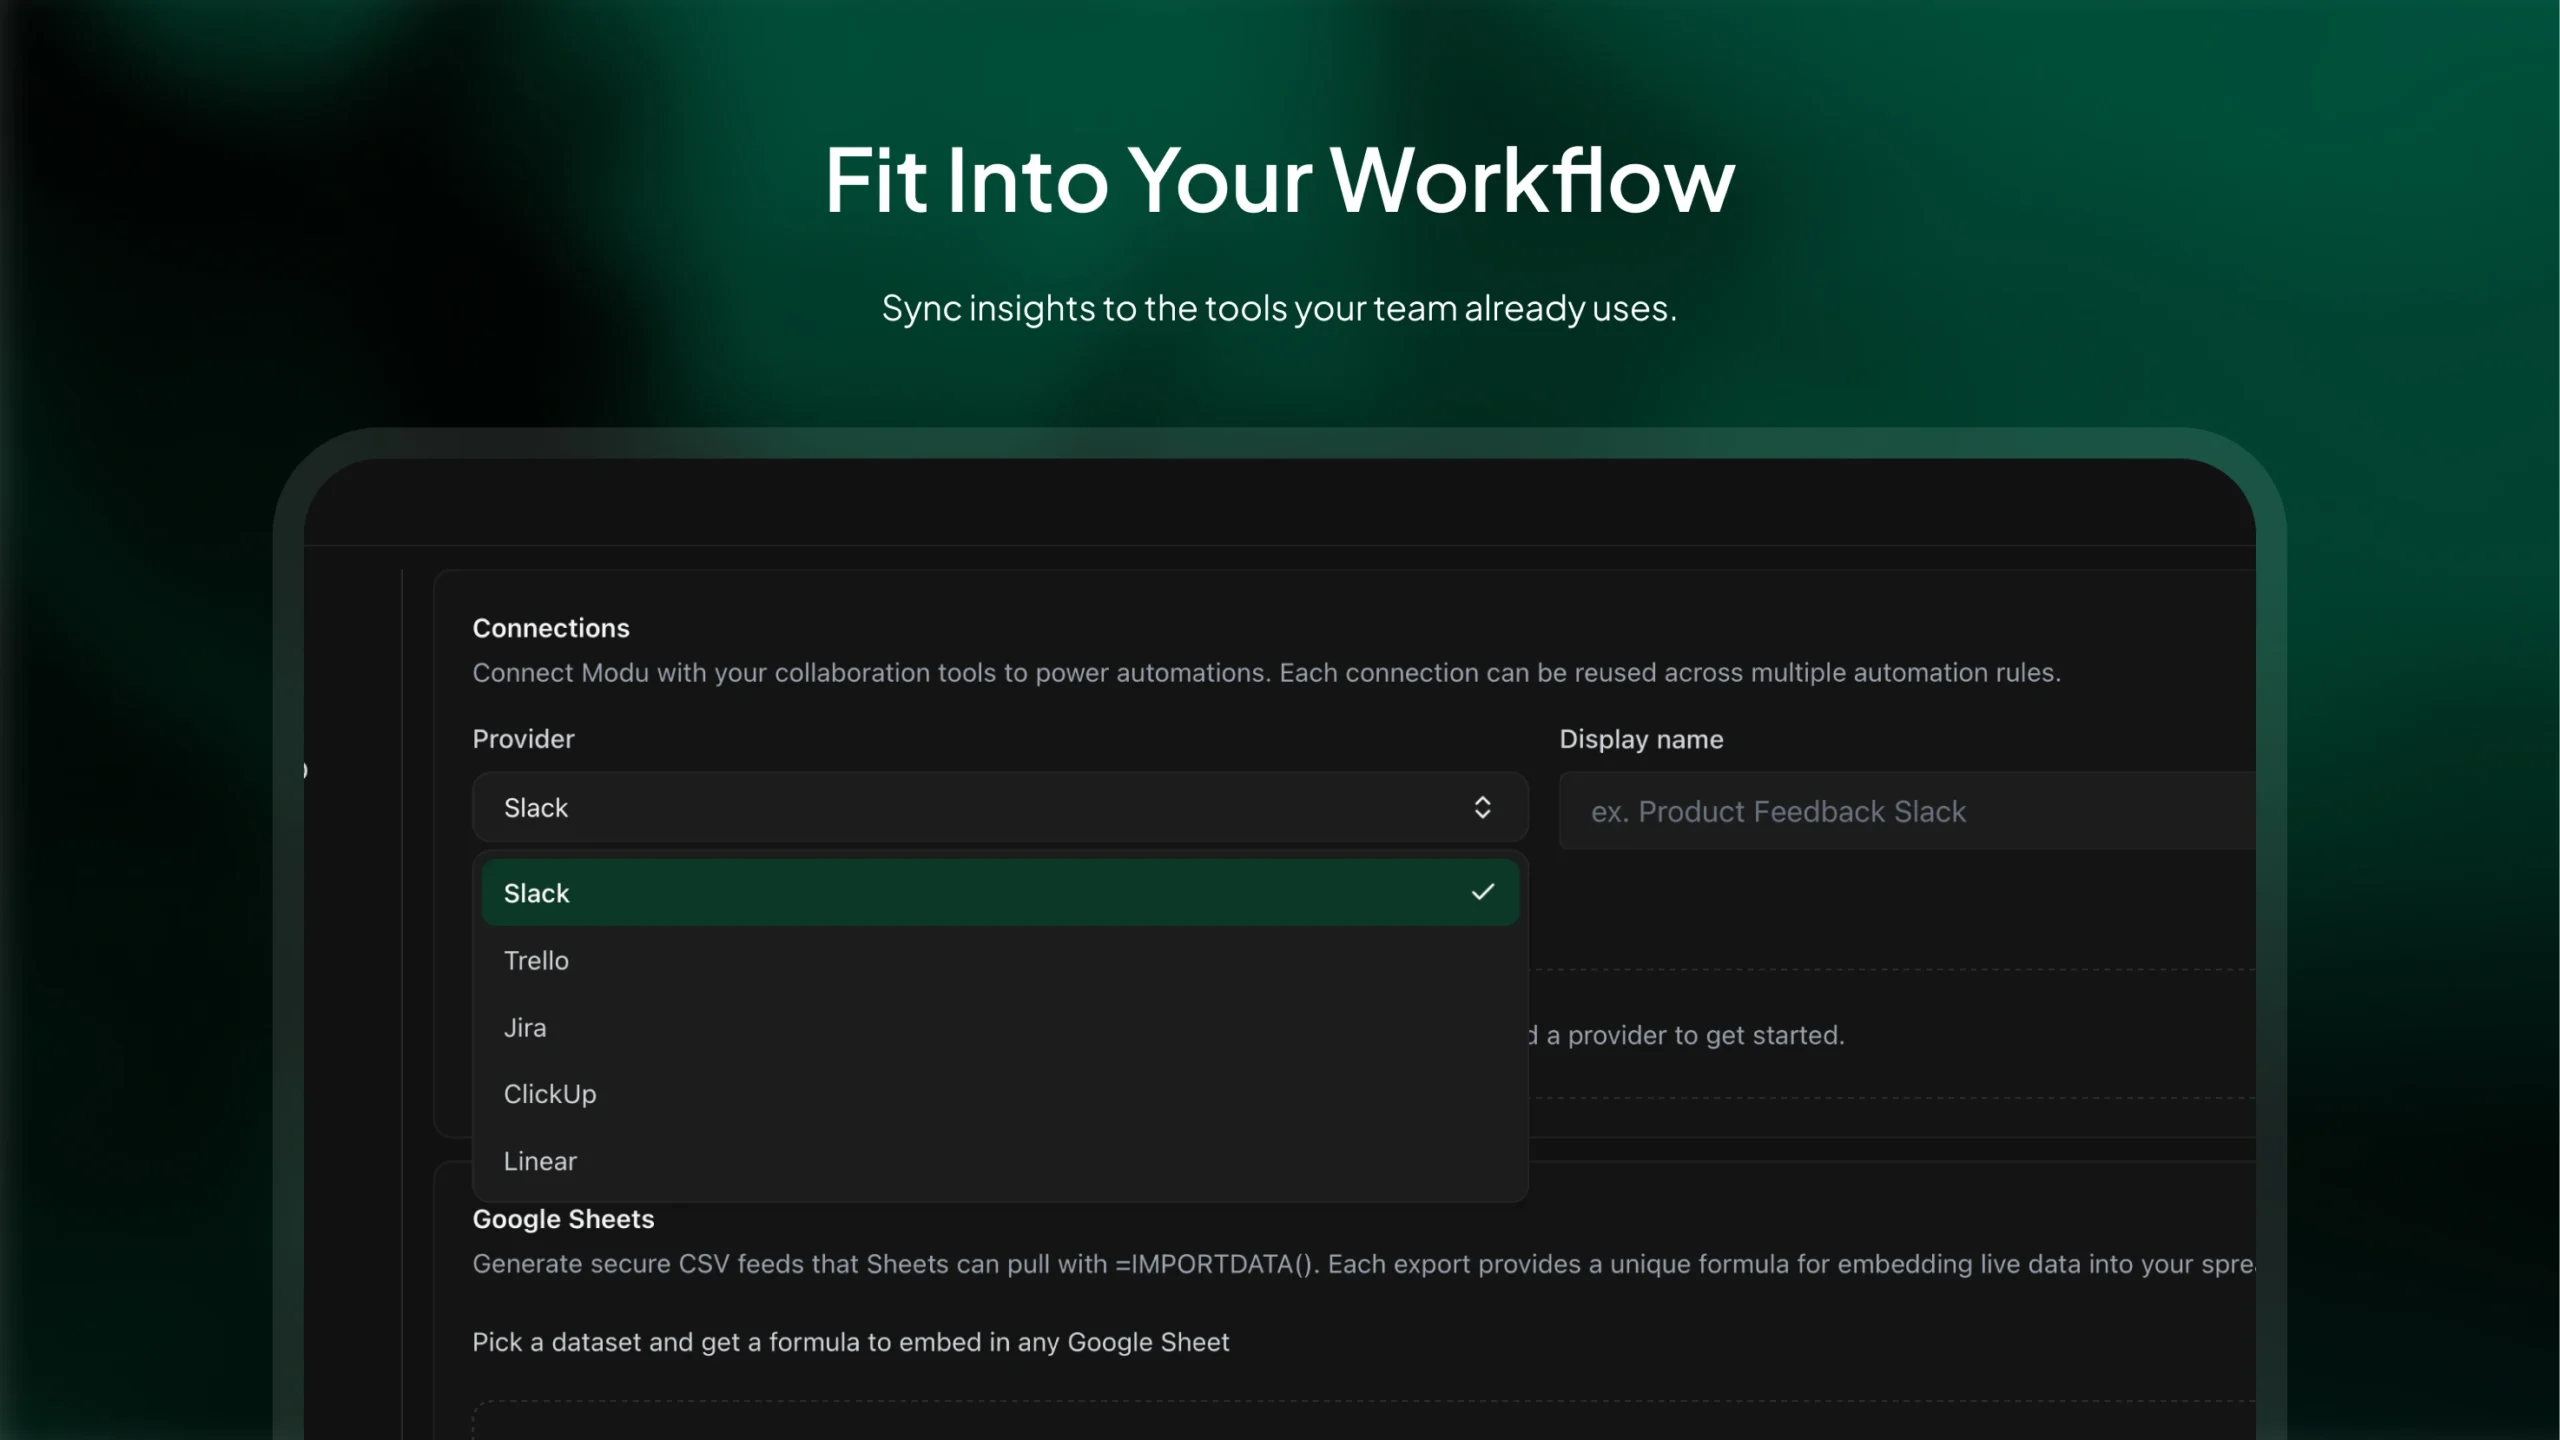Screen dimensions: 2560x1440
Task: Open the Provider combo box showing Slack
Action: [x=998, y=807]
